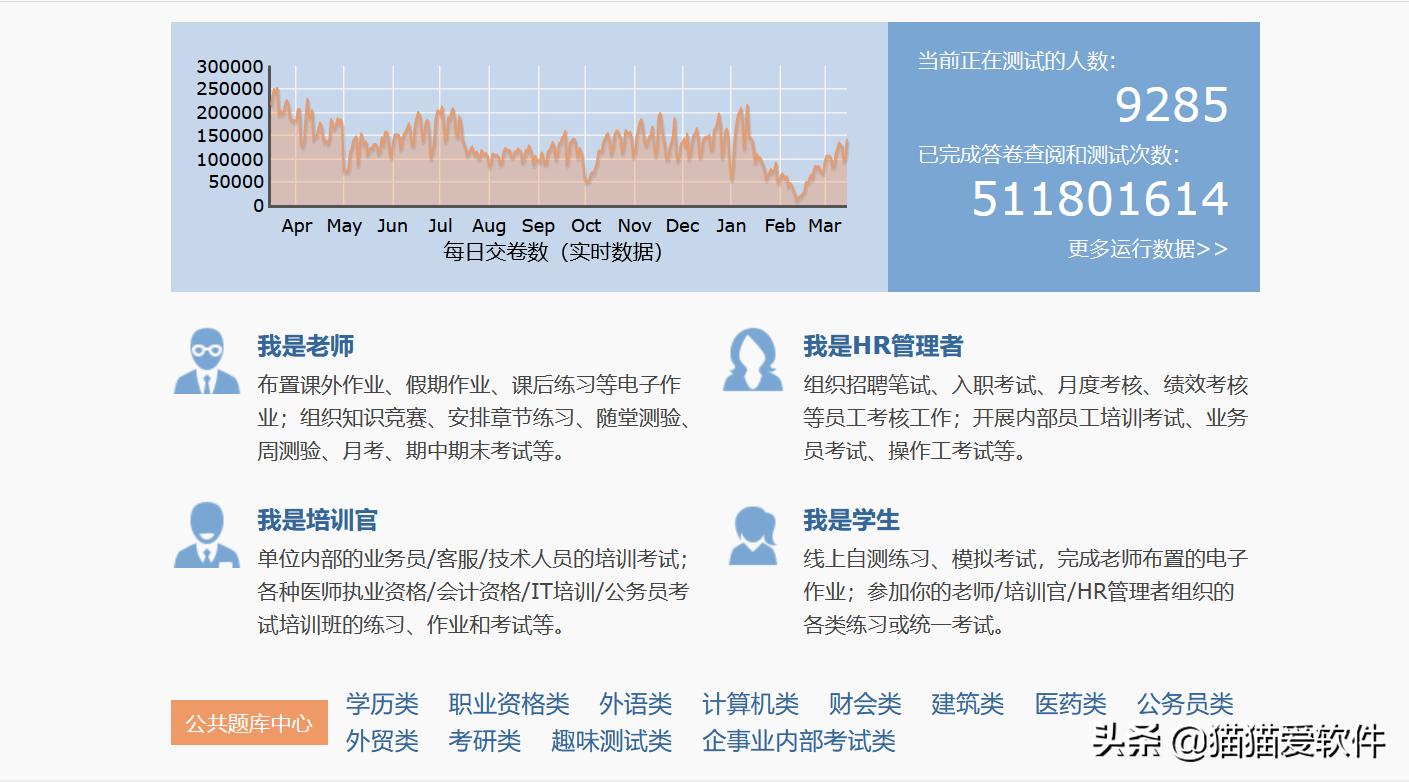Image resolution: width=1409 pixels, height=782 pixels.
Task: Open the 考研类 category
Action: click(485, 742)
